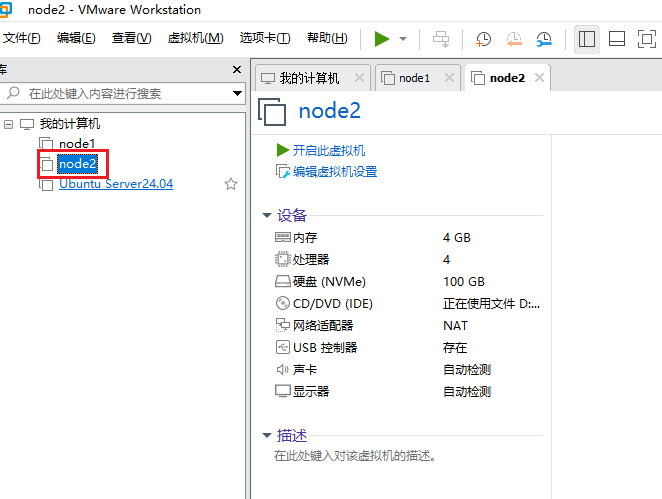Open the 编辑(E) menu
Viewport: 662px width, 499px height.
click(x=76, y=38)
